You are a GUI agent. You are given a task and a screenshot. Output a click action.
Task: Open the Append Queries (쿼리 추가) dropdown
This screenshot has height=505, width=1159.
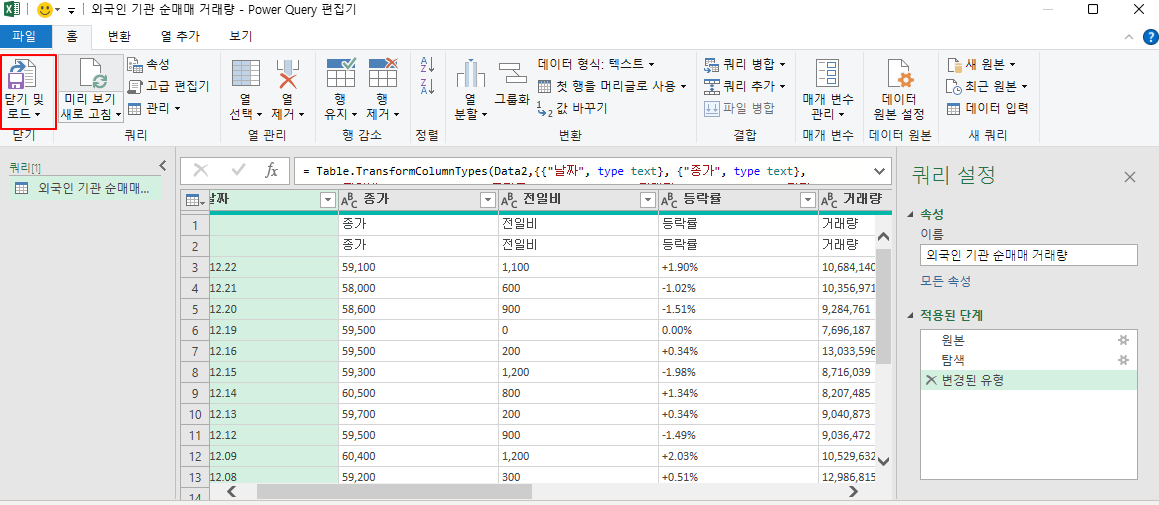[x=745, y=87]
